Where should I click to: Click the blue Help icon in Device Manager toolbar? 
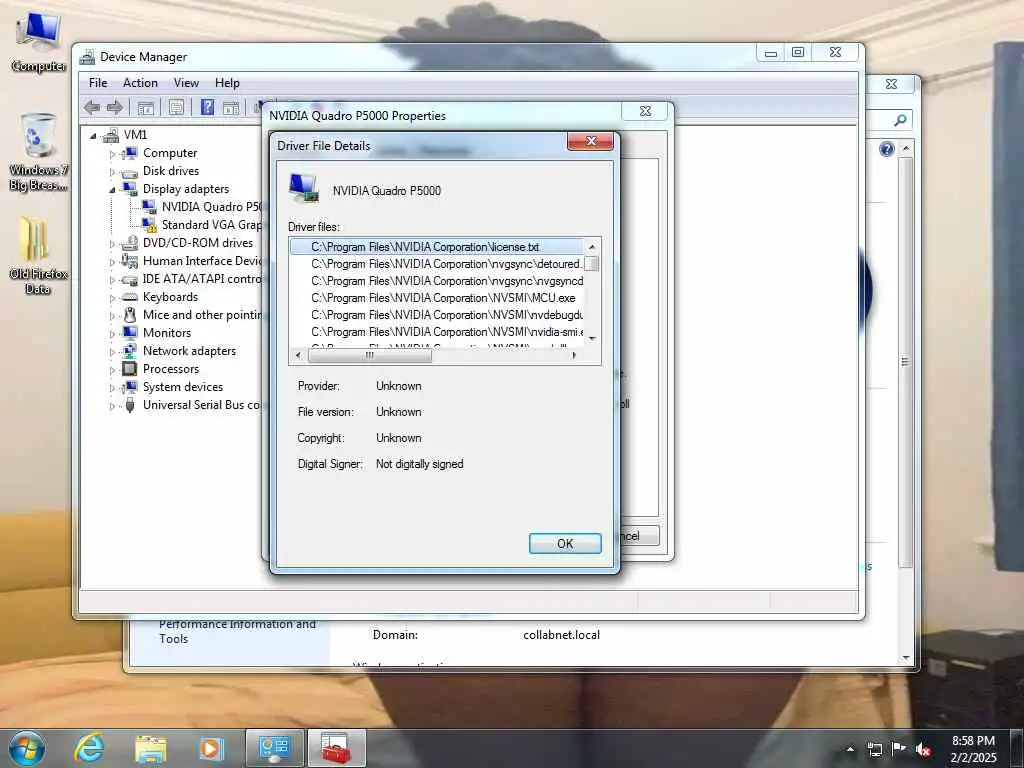pos(208,107)
